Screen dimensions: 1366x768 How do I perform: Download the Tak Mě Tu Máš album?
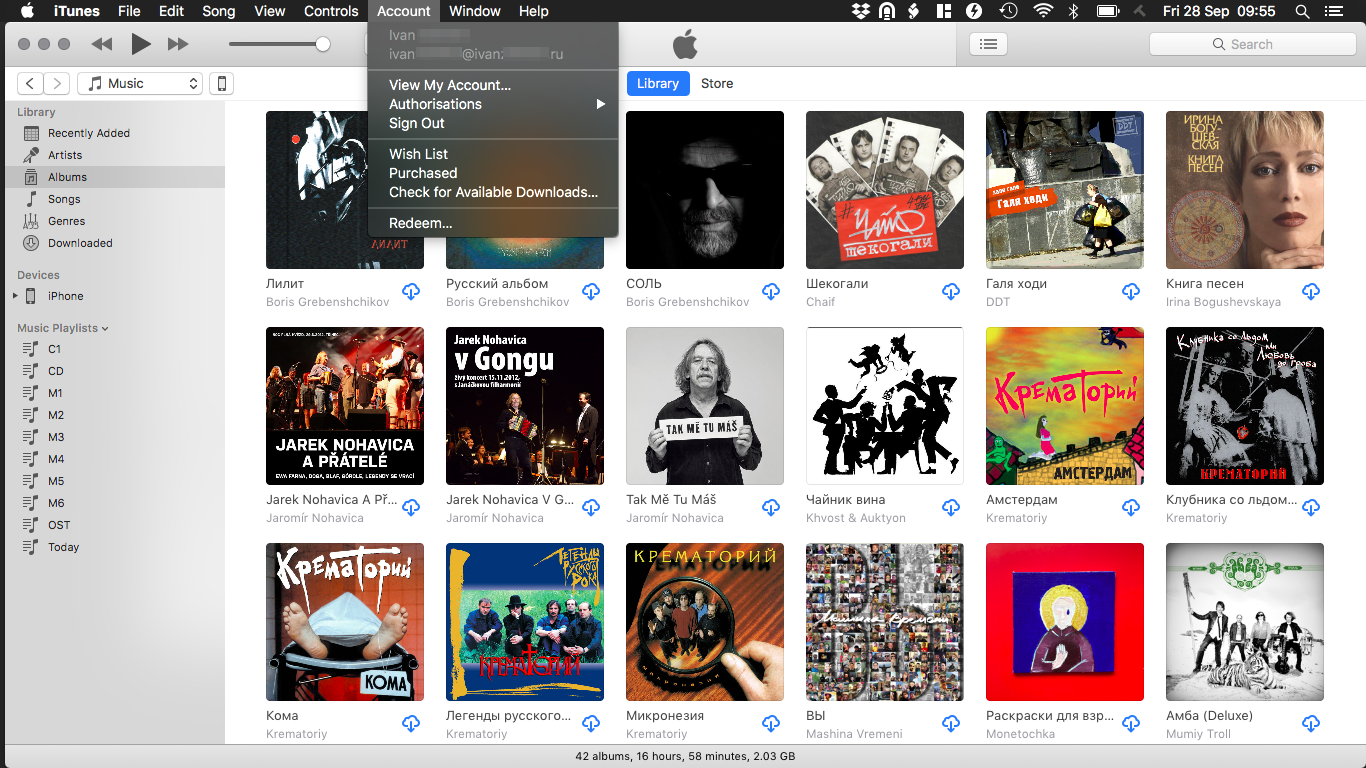[x=771, y=508]
